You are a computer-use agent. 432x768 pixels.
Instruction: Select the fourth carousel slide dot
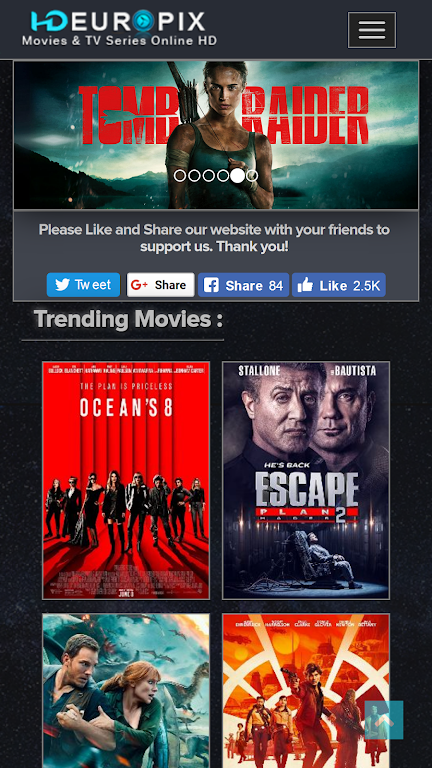[223, 176]
